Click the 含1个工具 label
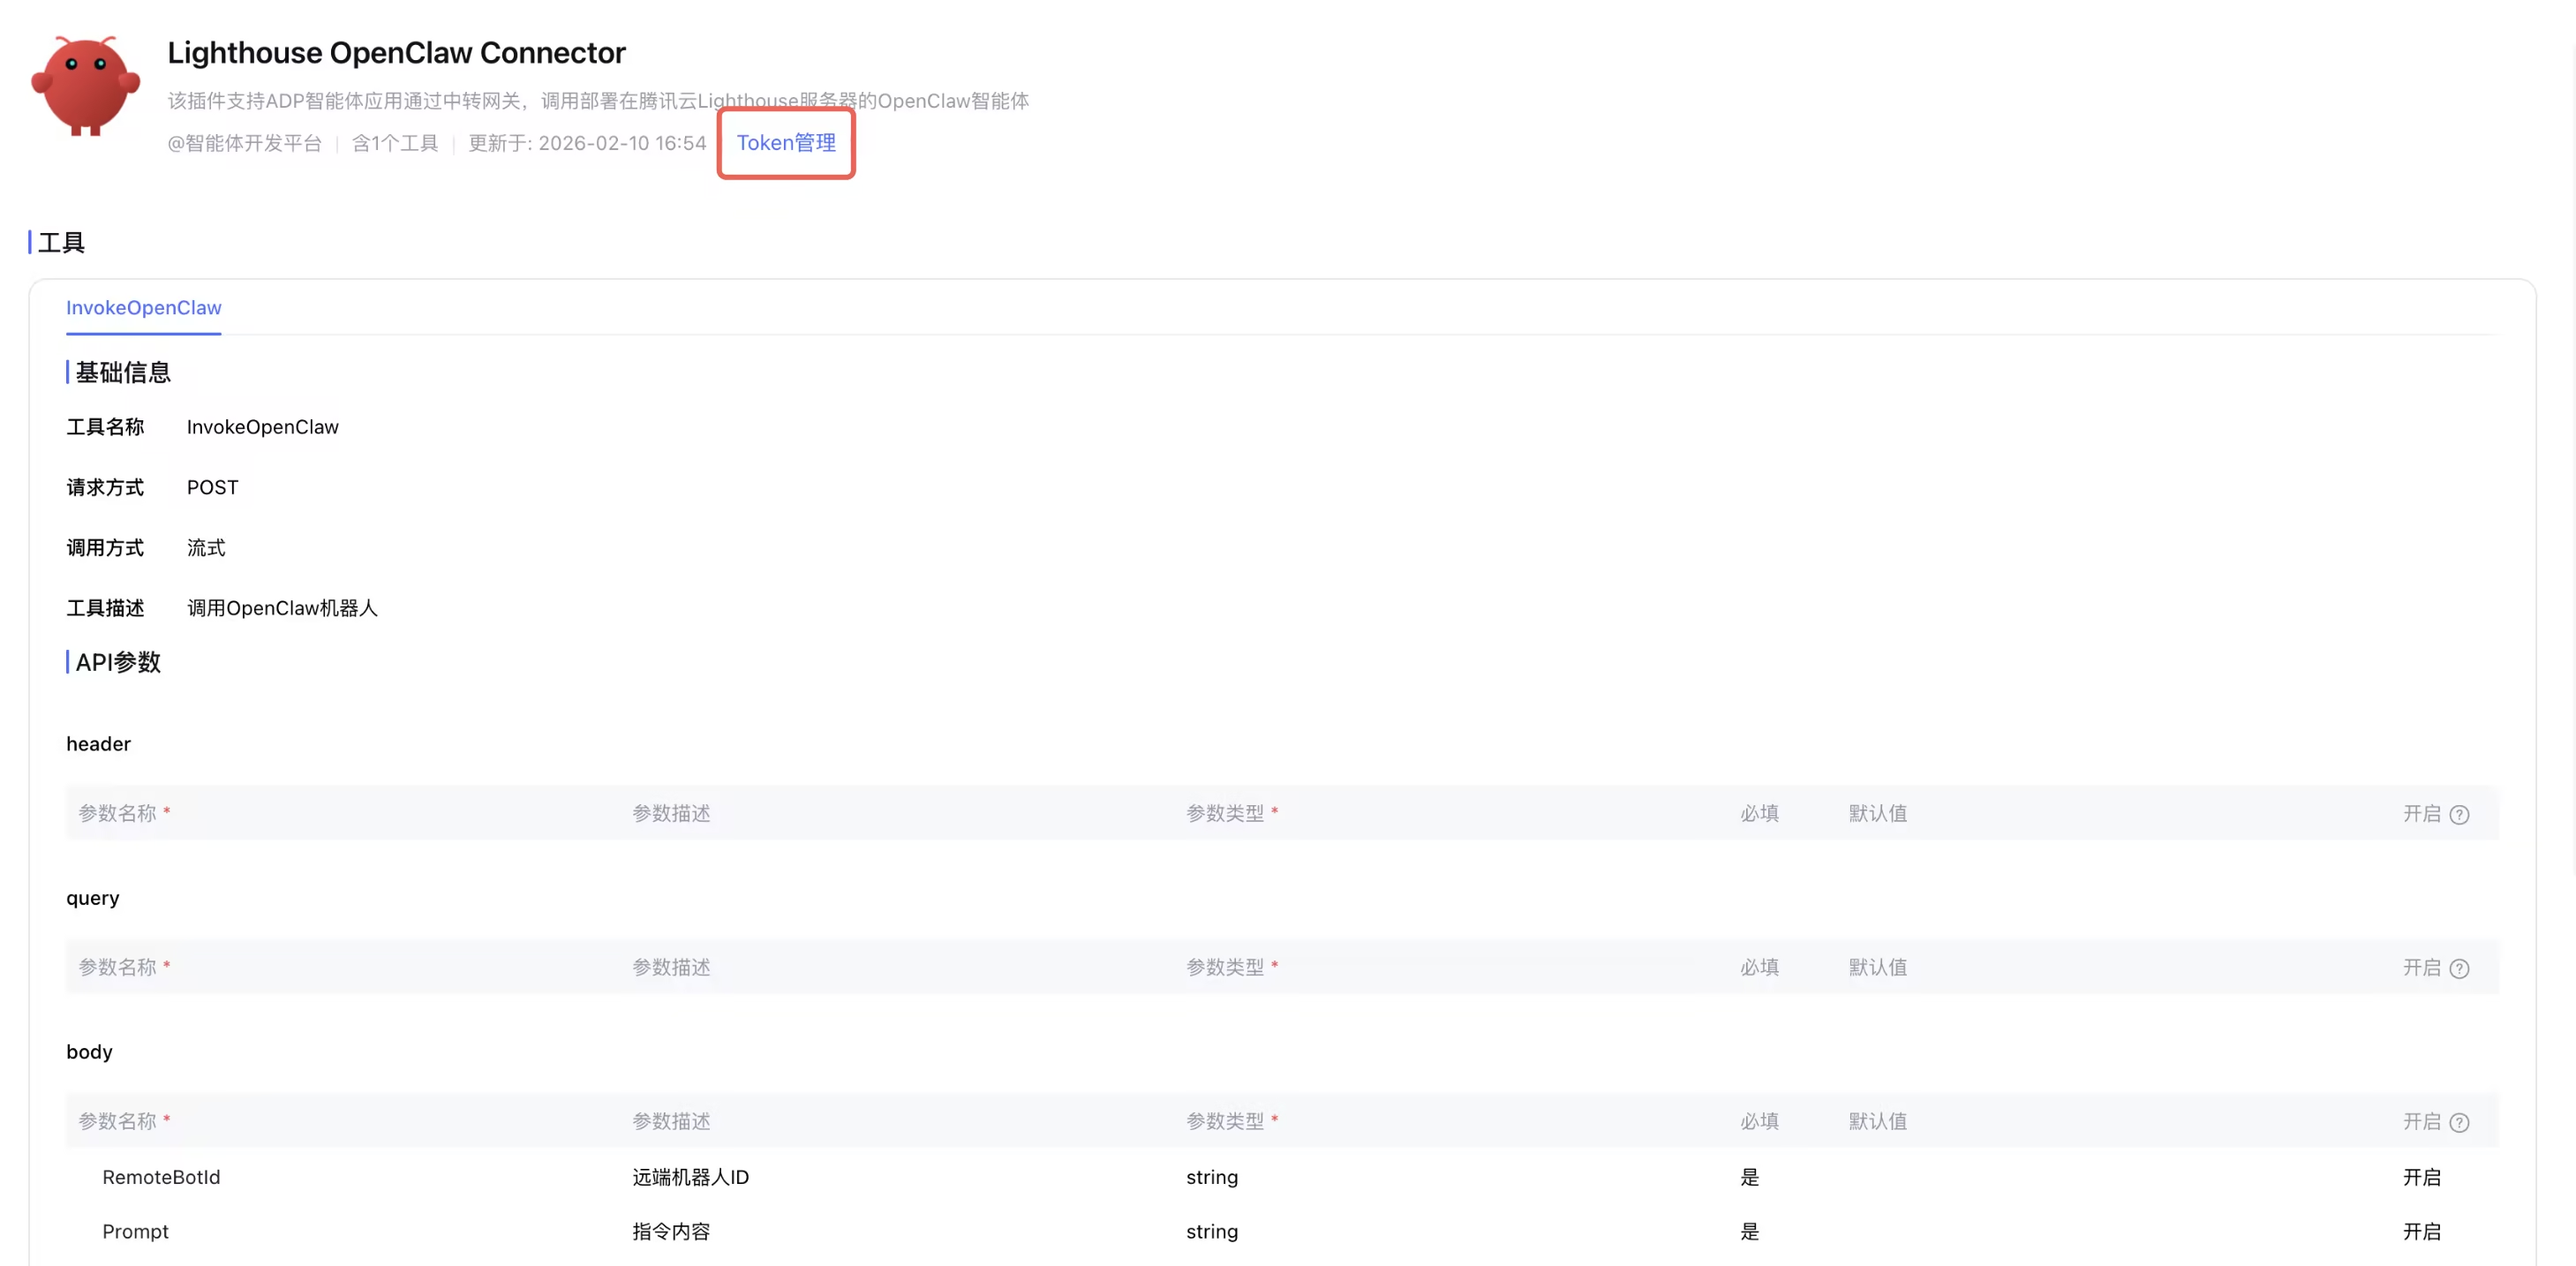Viewport: 2576px width, 1266px height. (395, 143)
